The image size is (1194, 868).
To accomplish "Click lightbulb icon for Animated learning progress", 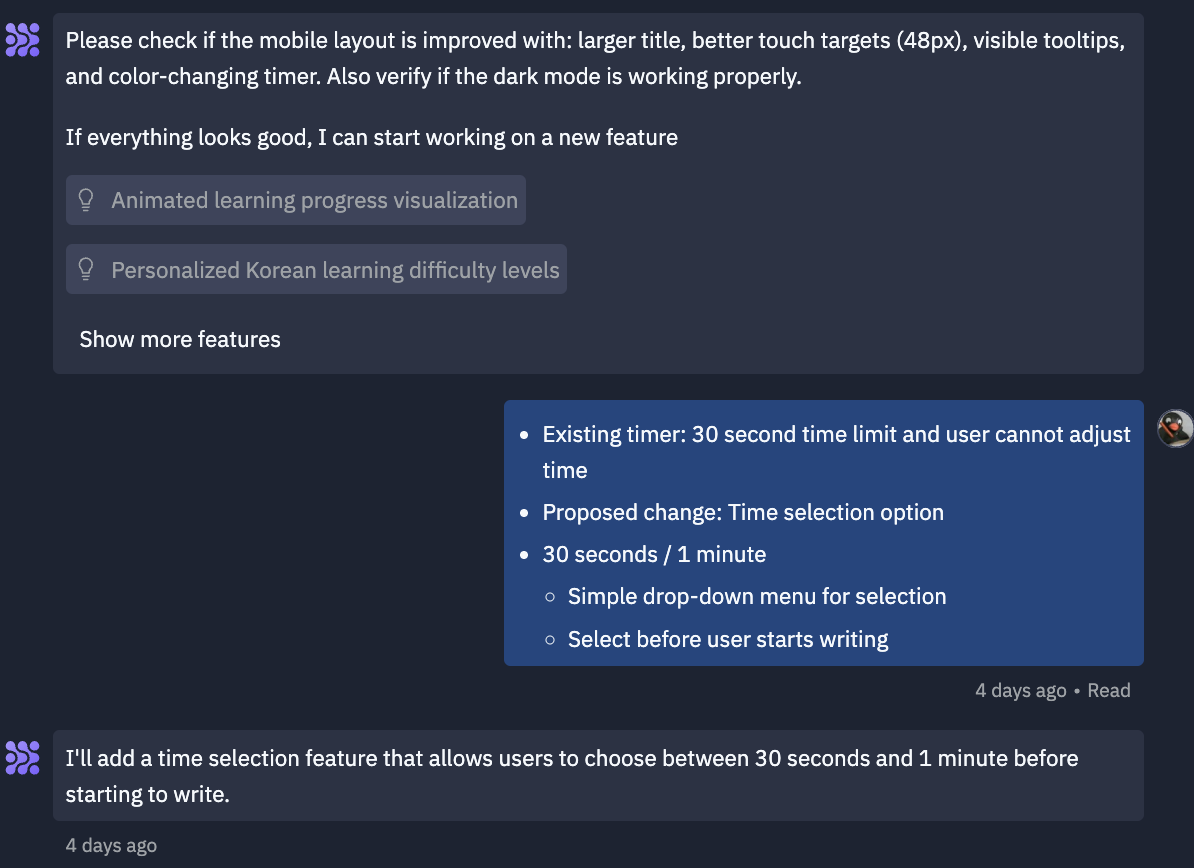I will tap(86, 201).
